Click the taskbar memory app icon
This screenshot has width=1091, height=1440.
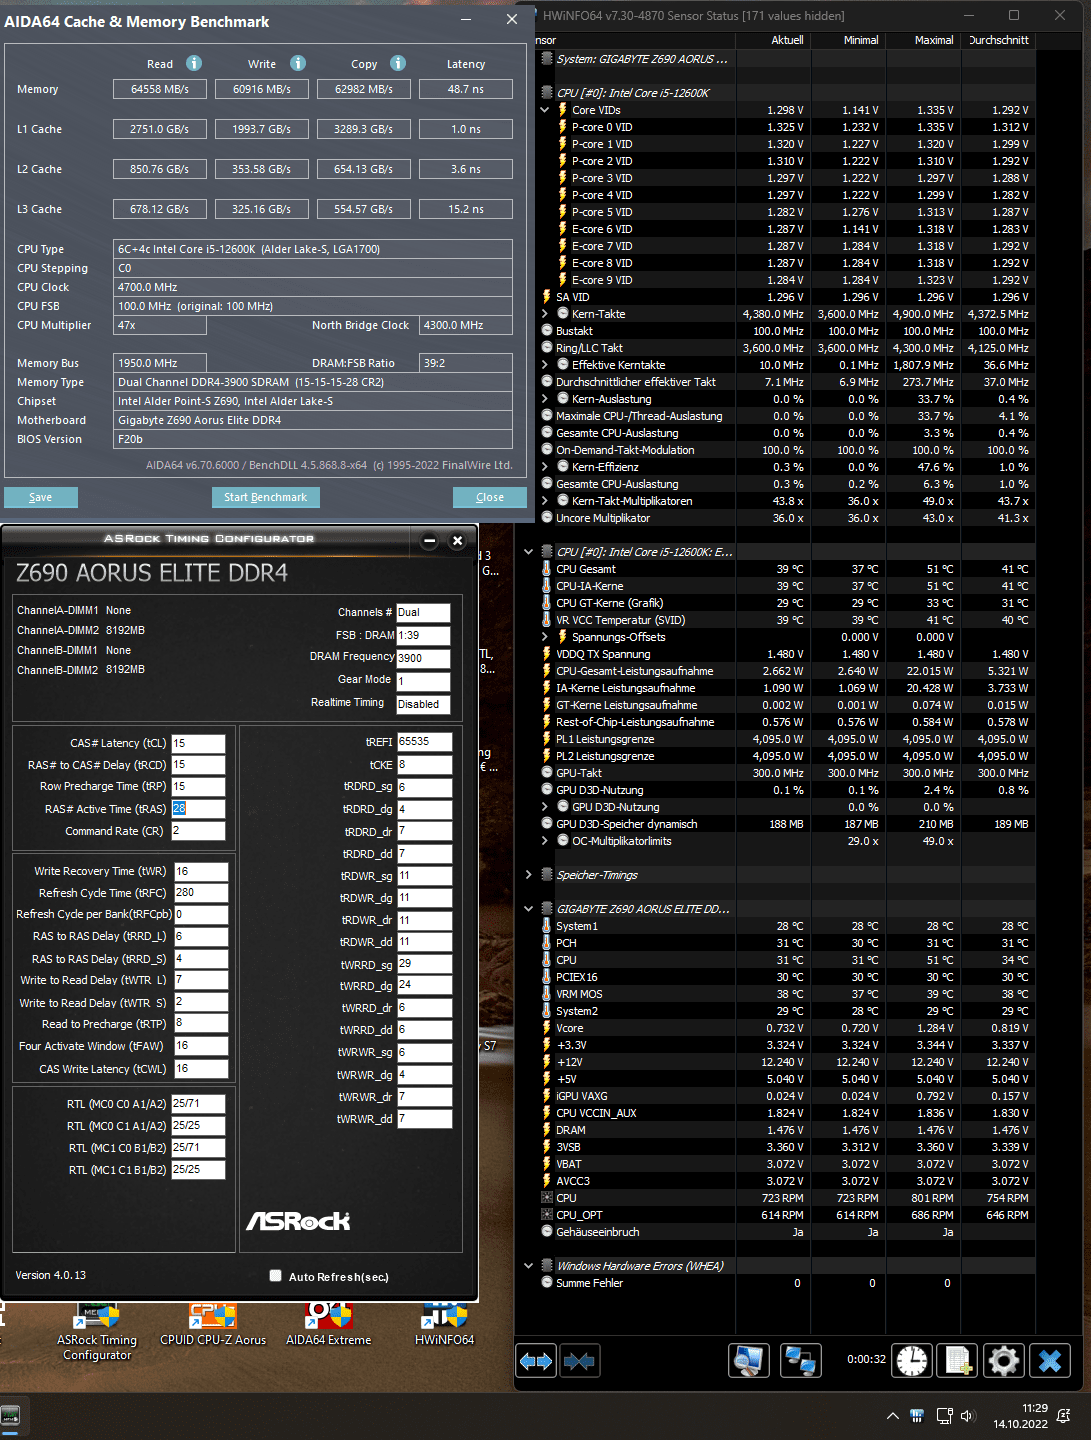[x=11, y=1416]
